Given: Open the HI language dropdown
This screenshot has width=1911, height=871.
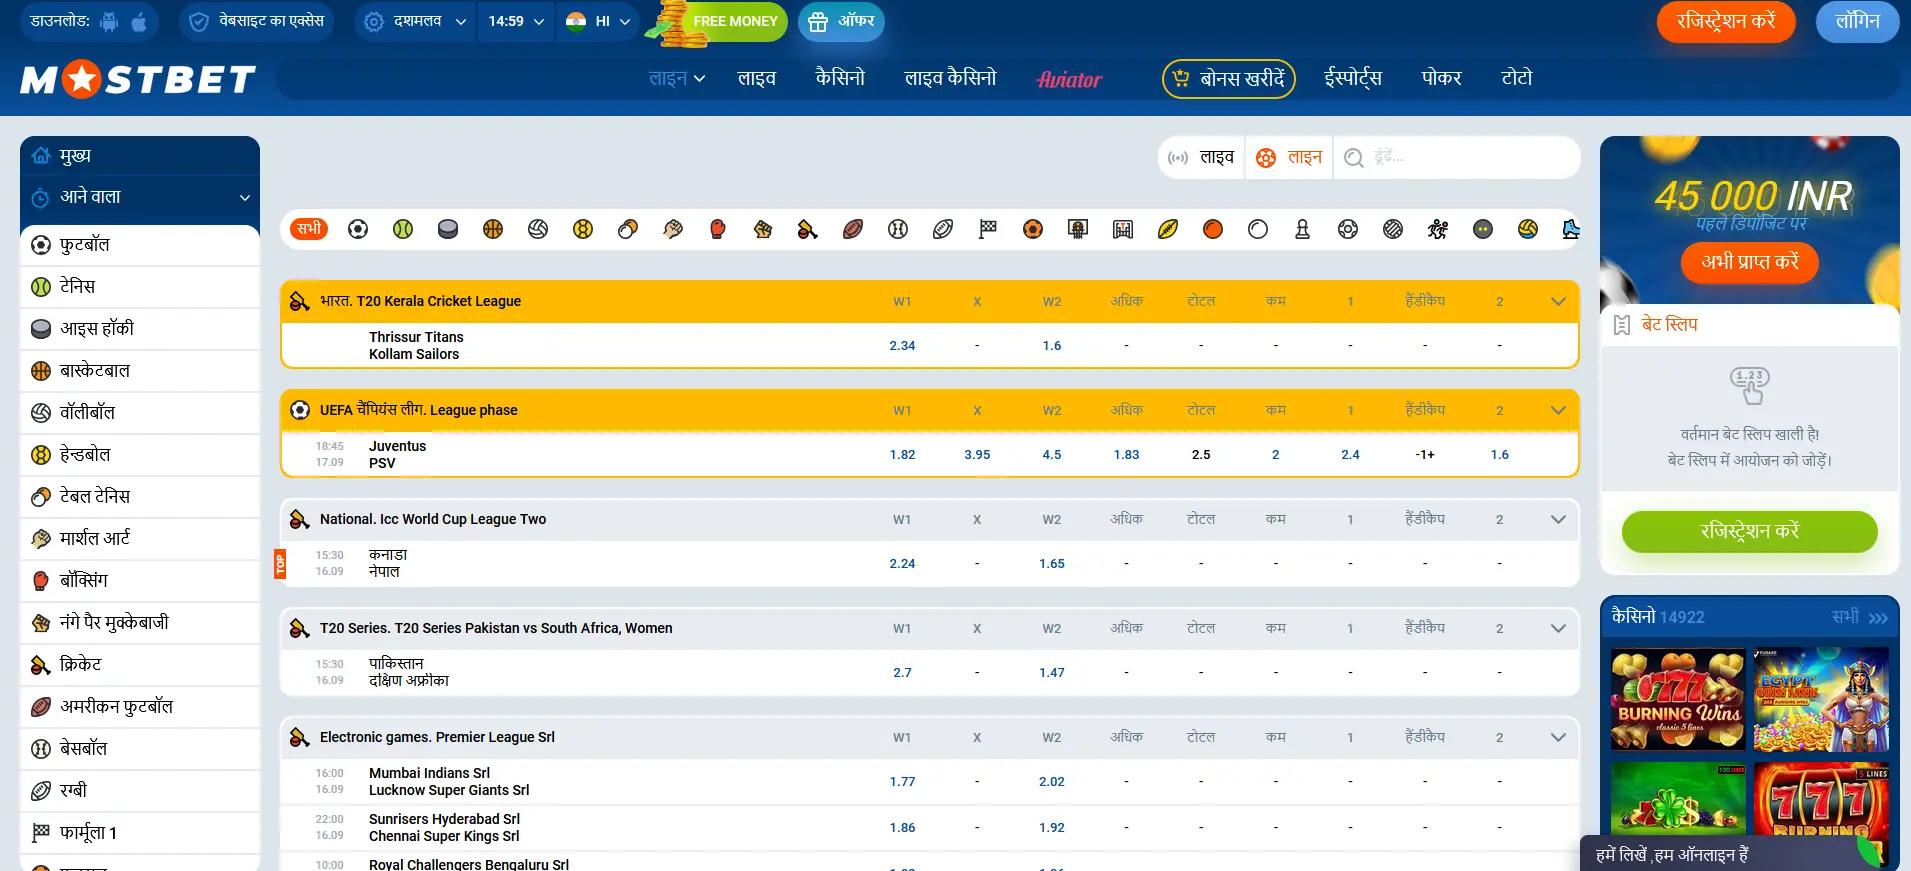Looking at the screenshot, I should coord(597,21).
